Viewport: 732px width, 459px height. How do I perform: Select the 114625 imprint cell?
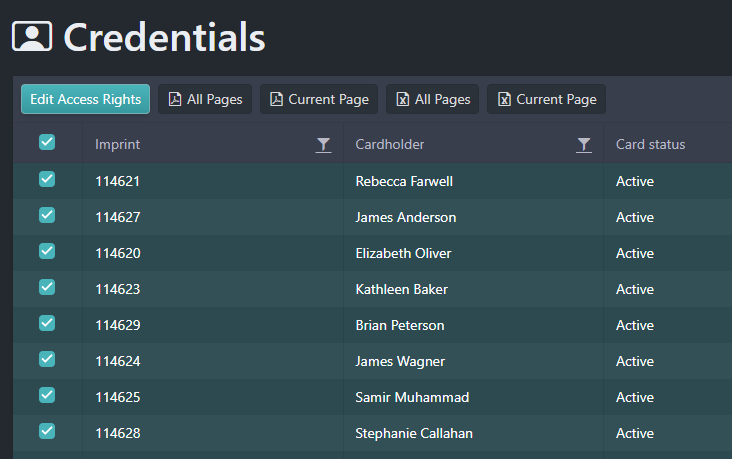tap(213, 397)
